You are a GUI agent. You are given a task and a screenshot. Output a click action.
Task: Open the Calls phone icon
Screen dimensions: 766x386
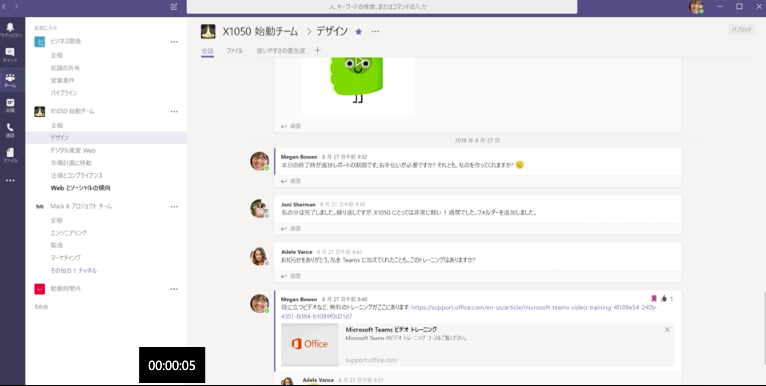pyautogui.click(x=10, y=130)
